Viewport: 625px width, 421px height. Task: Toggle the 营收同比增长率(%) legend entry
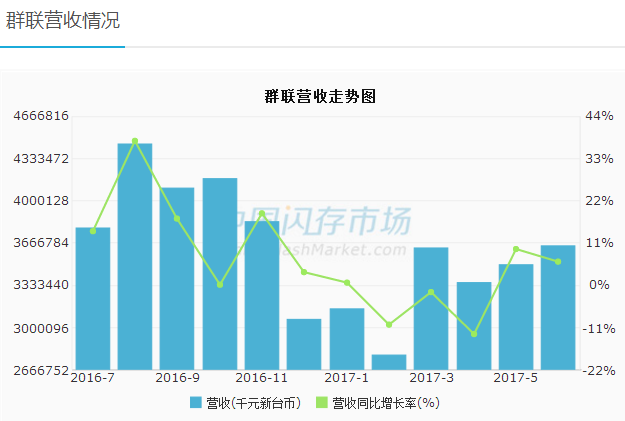pos(378,403)
